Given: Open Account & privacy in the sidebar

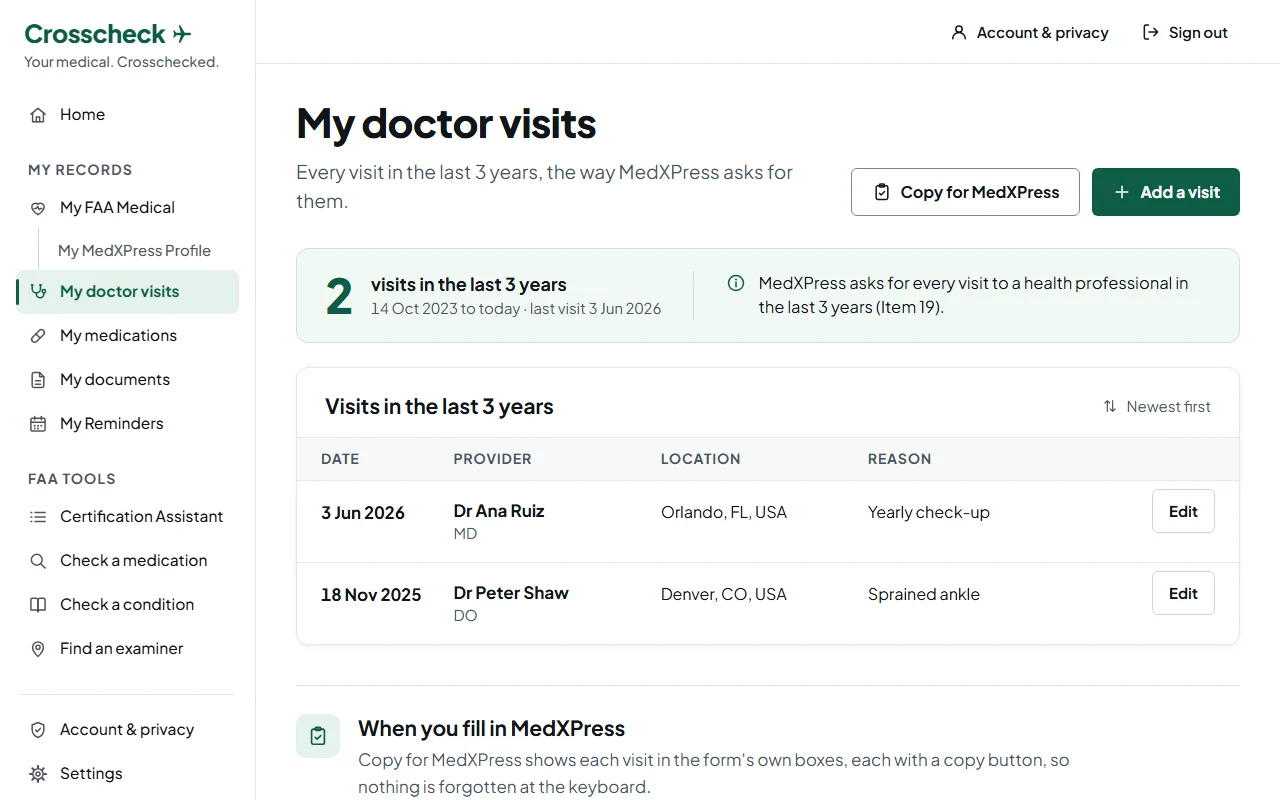Looking at the screenshot, I should pos(127,730).
